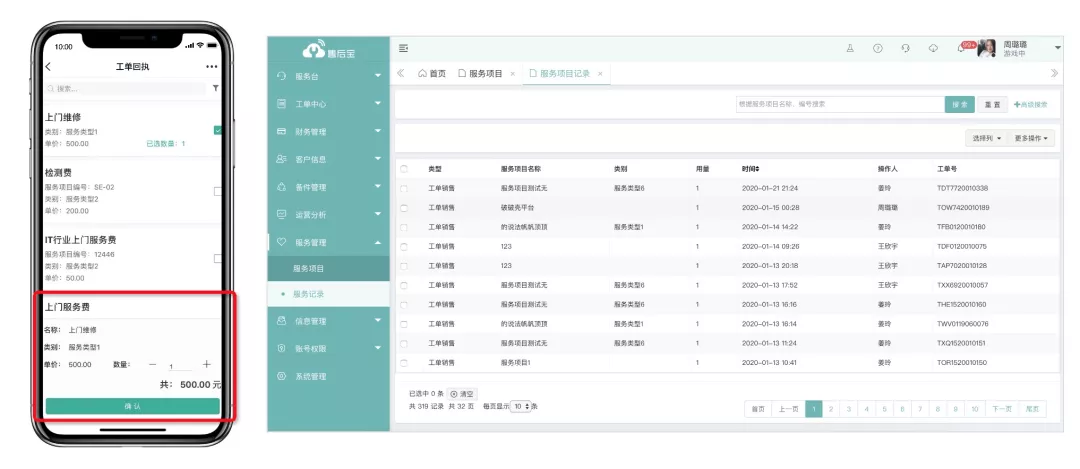Select 服务项目 in sidebar submenu

click(x=309, y=268)
